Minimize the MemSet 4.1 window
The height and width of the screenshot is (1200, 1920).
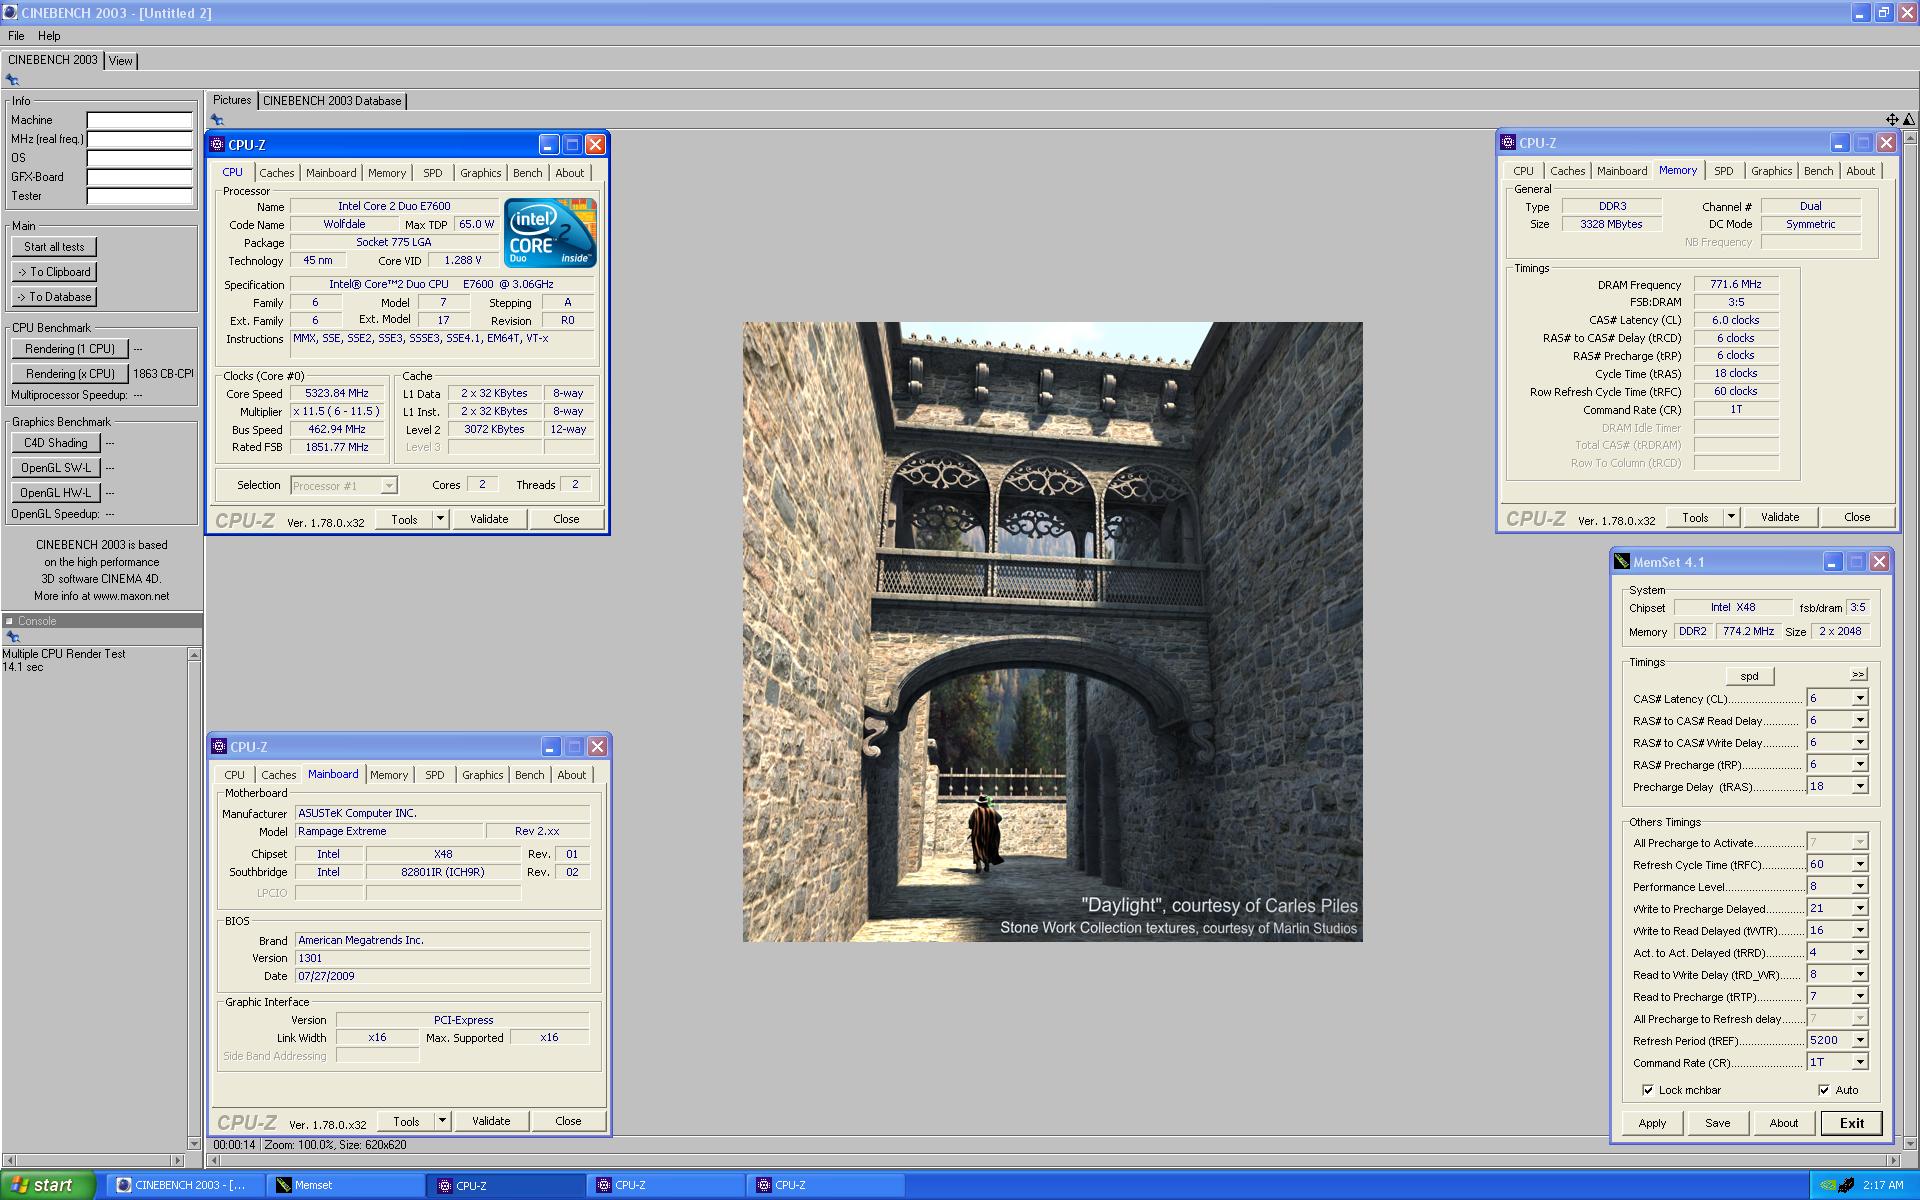coord(1832,562)
